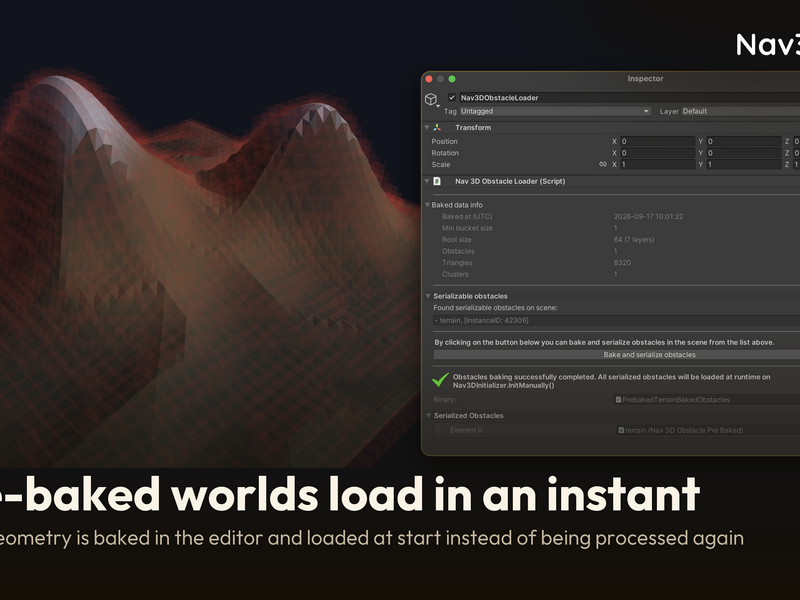800x600 pixels.
Task: Click the asset icon in the Binary field
Action: coord(618,399)
